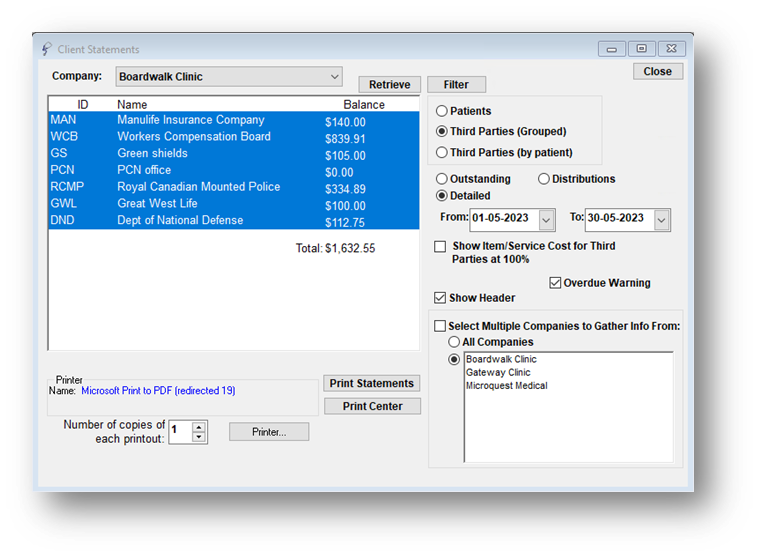Enable Show Item/Service Cost at 100% checkbox

coord(440,247)
